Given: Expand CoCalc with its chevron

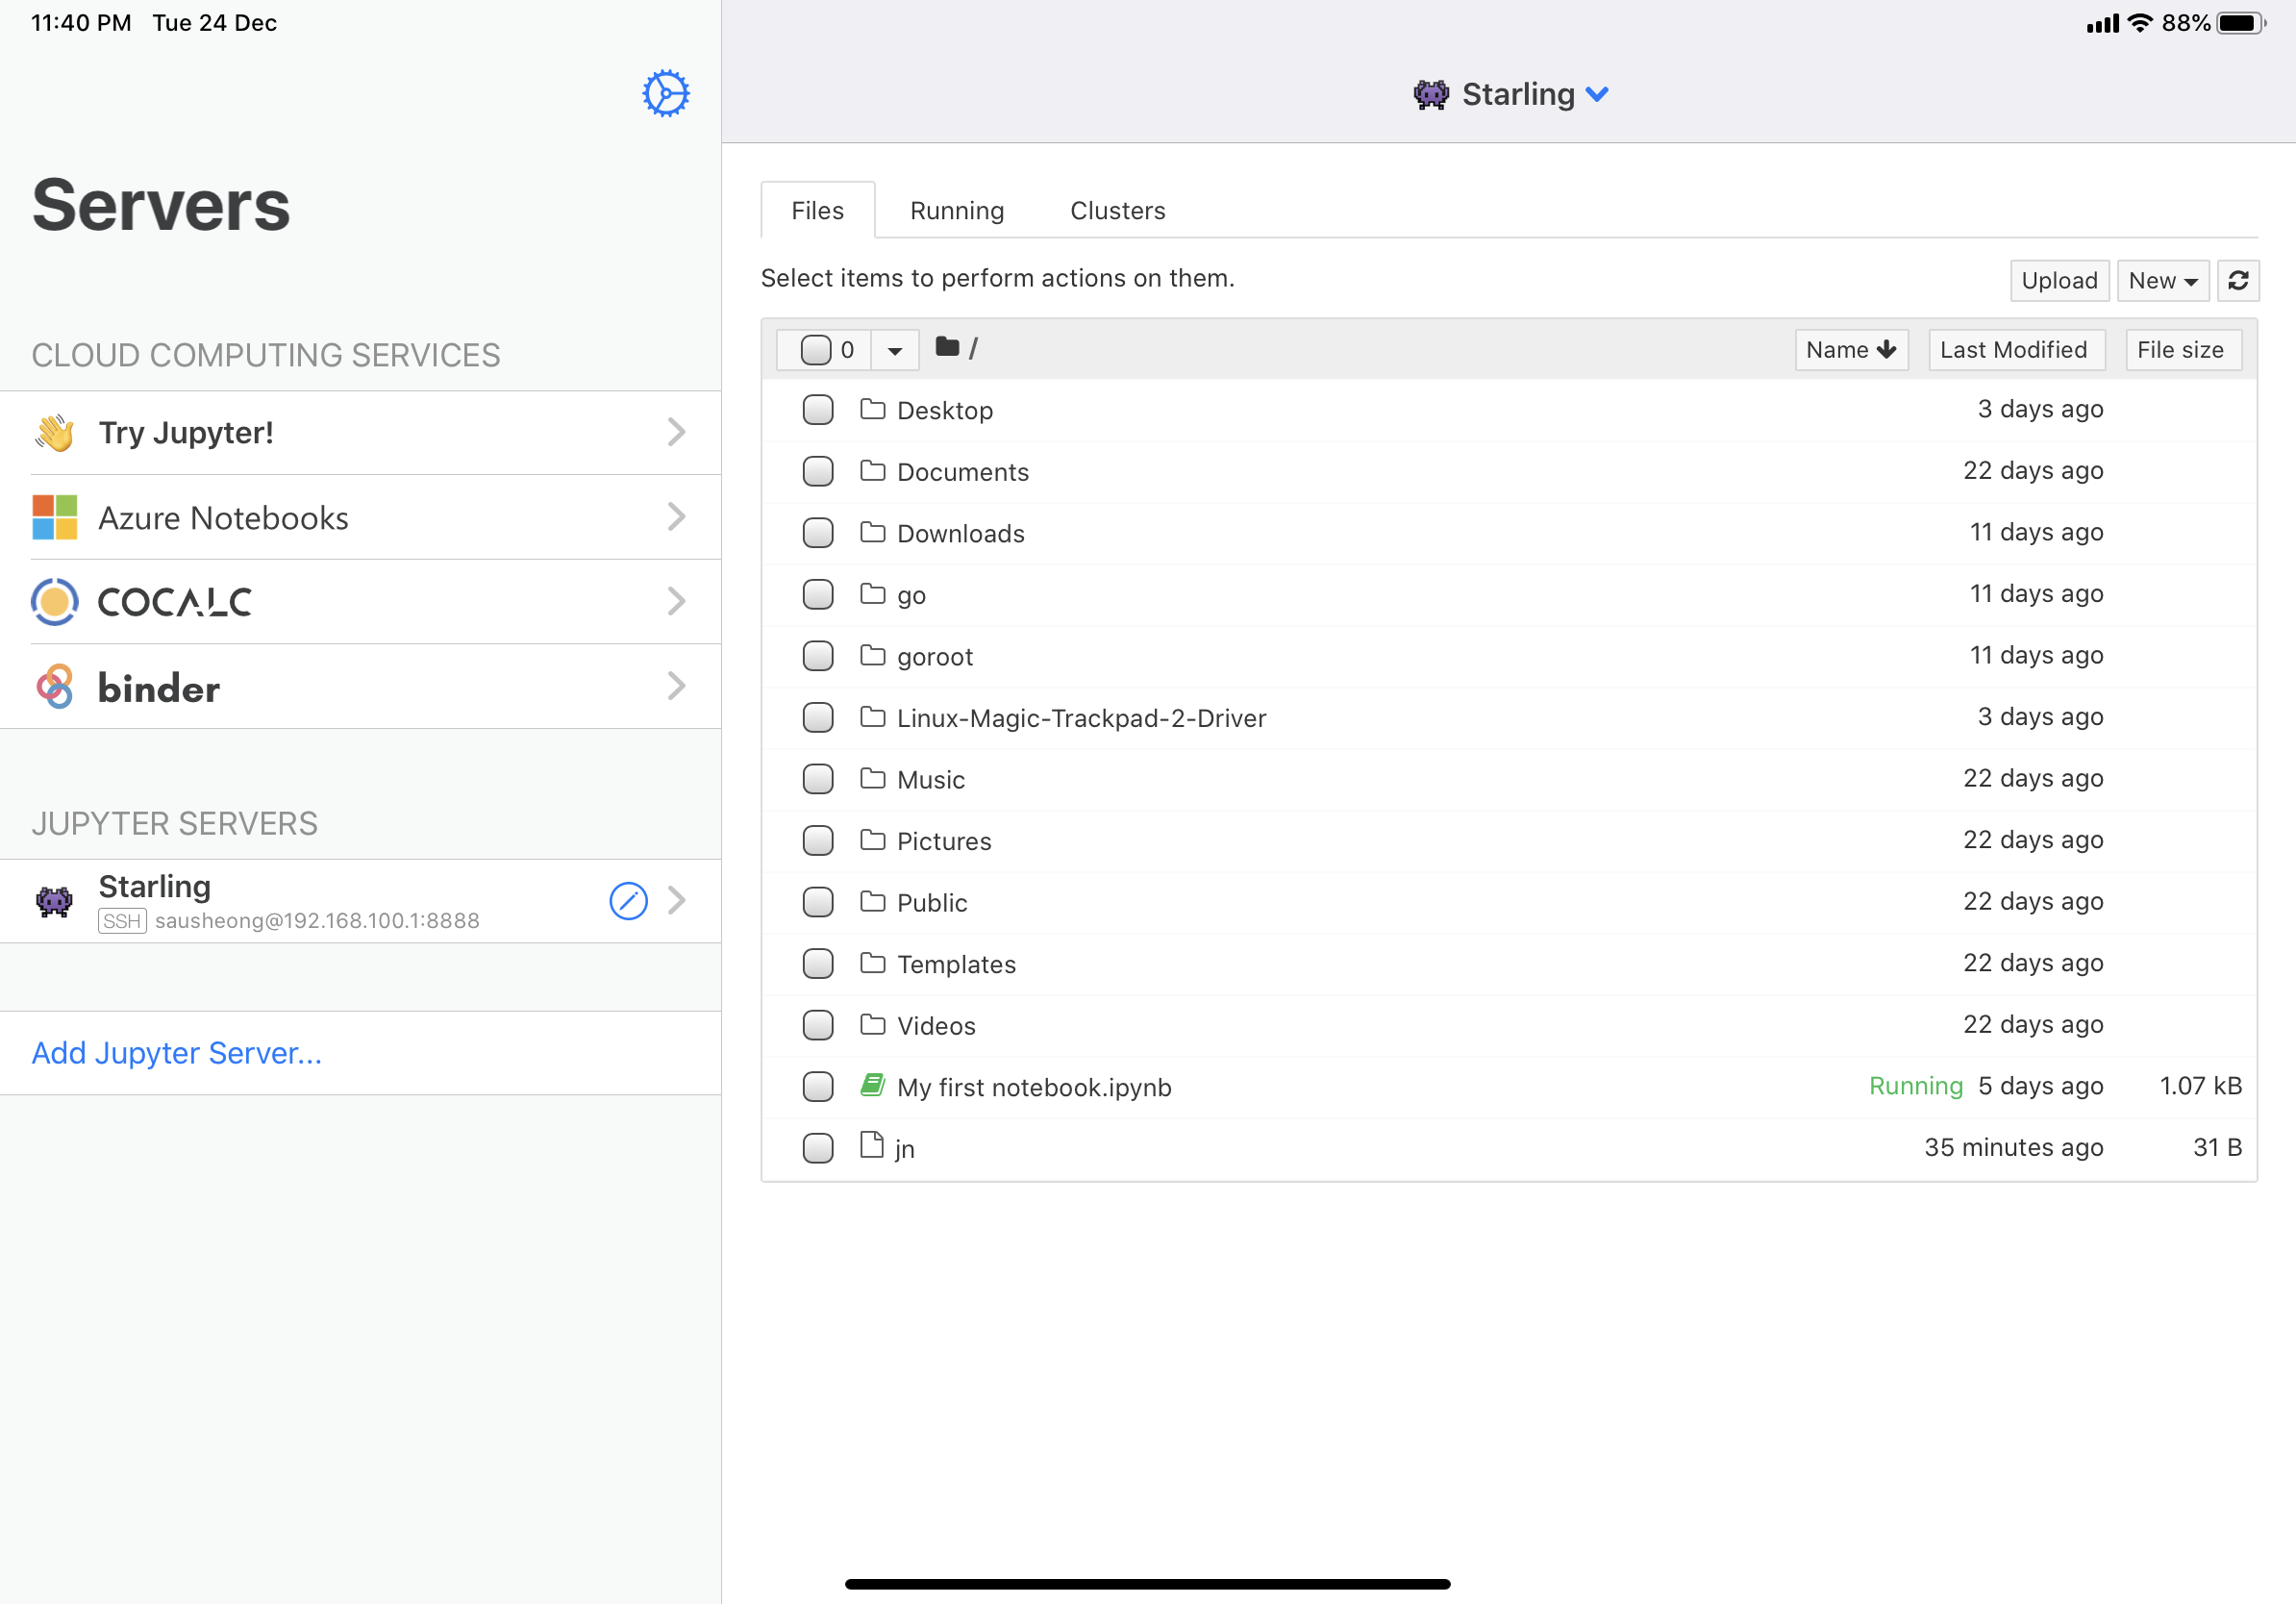Looking at the screenshot, I should pos(677,601).
